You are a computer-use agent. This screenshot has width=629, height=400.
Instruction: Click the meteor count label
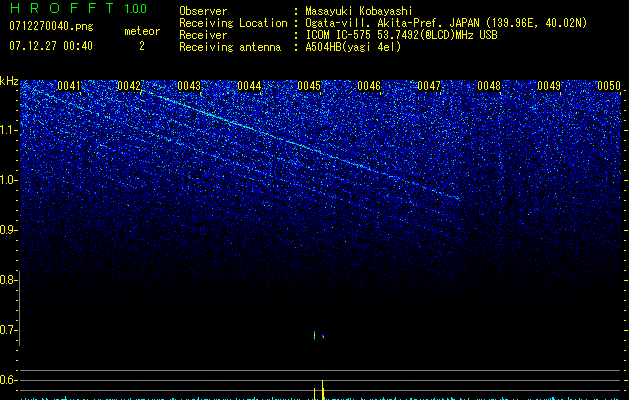[x=142, y=31]
